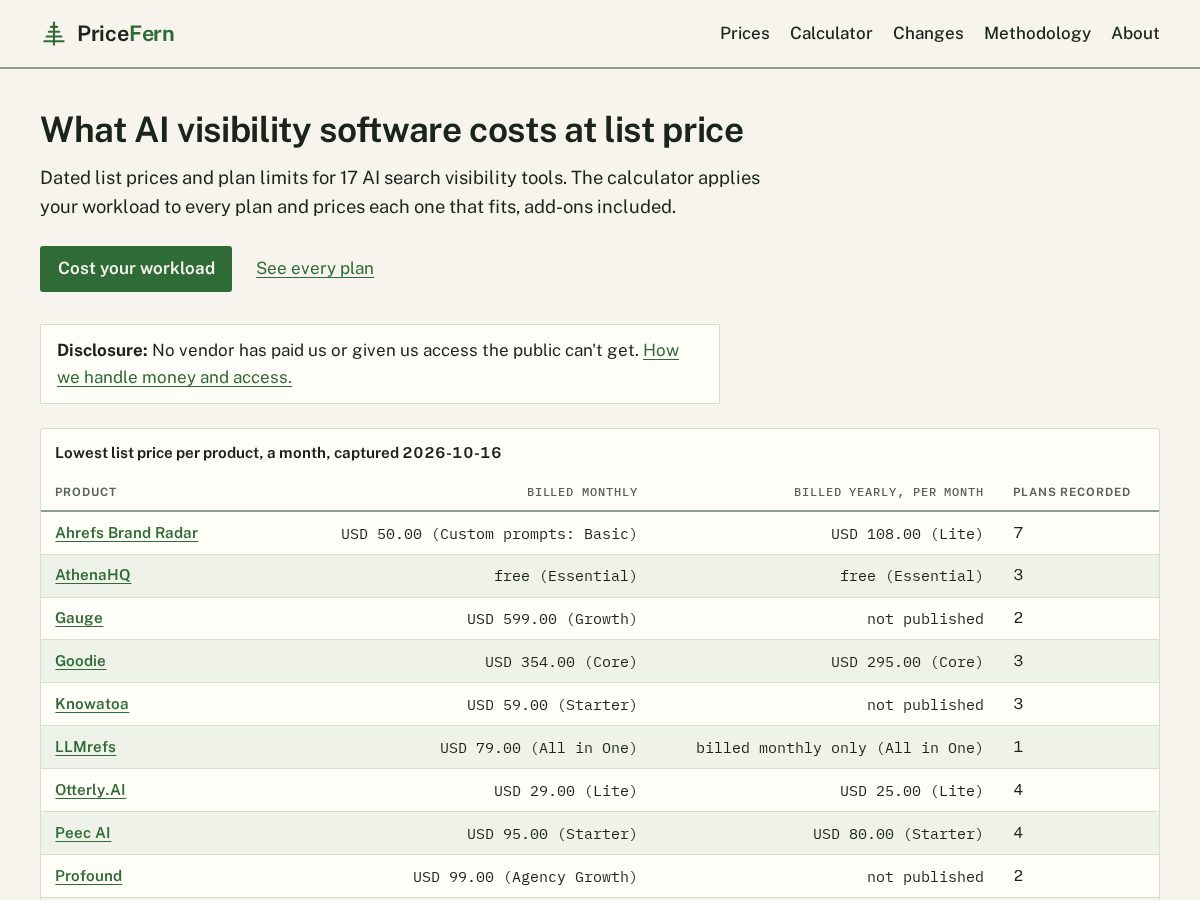Select 'USD 59.00 (Starter)' cell
This screenshot has width=1200, height=900.
(x=552, y=705)
